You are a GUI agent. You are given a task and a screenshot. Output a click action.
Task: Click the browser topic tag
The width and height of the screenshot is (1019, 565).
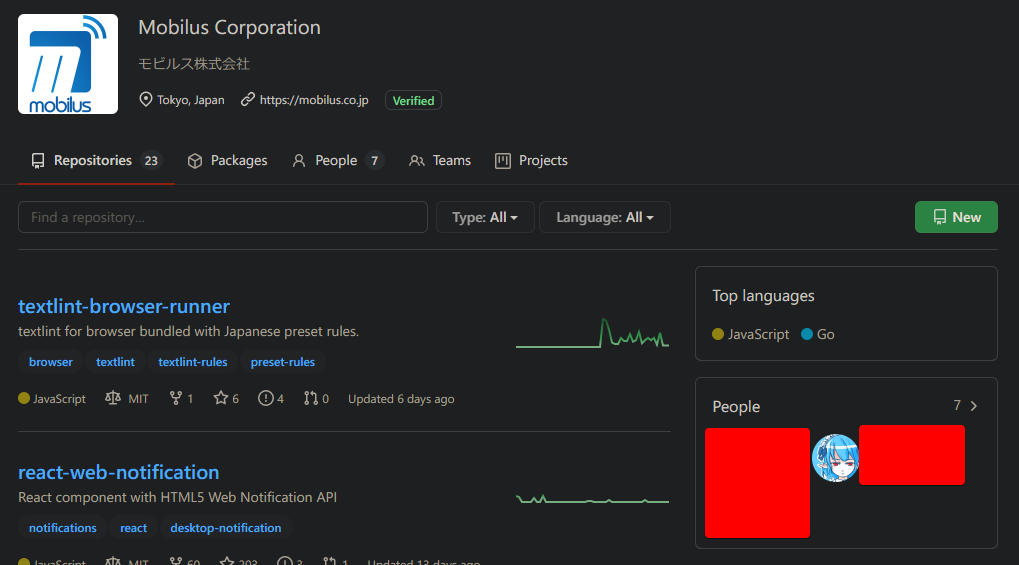51,362
